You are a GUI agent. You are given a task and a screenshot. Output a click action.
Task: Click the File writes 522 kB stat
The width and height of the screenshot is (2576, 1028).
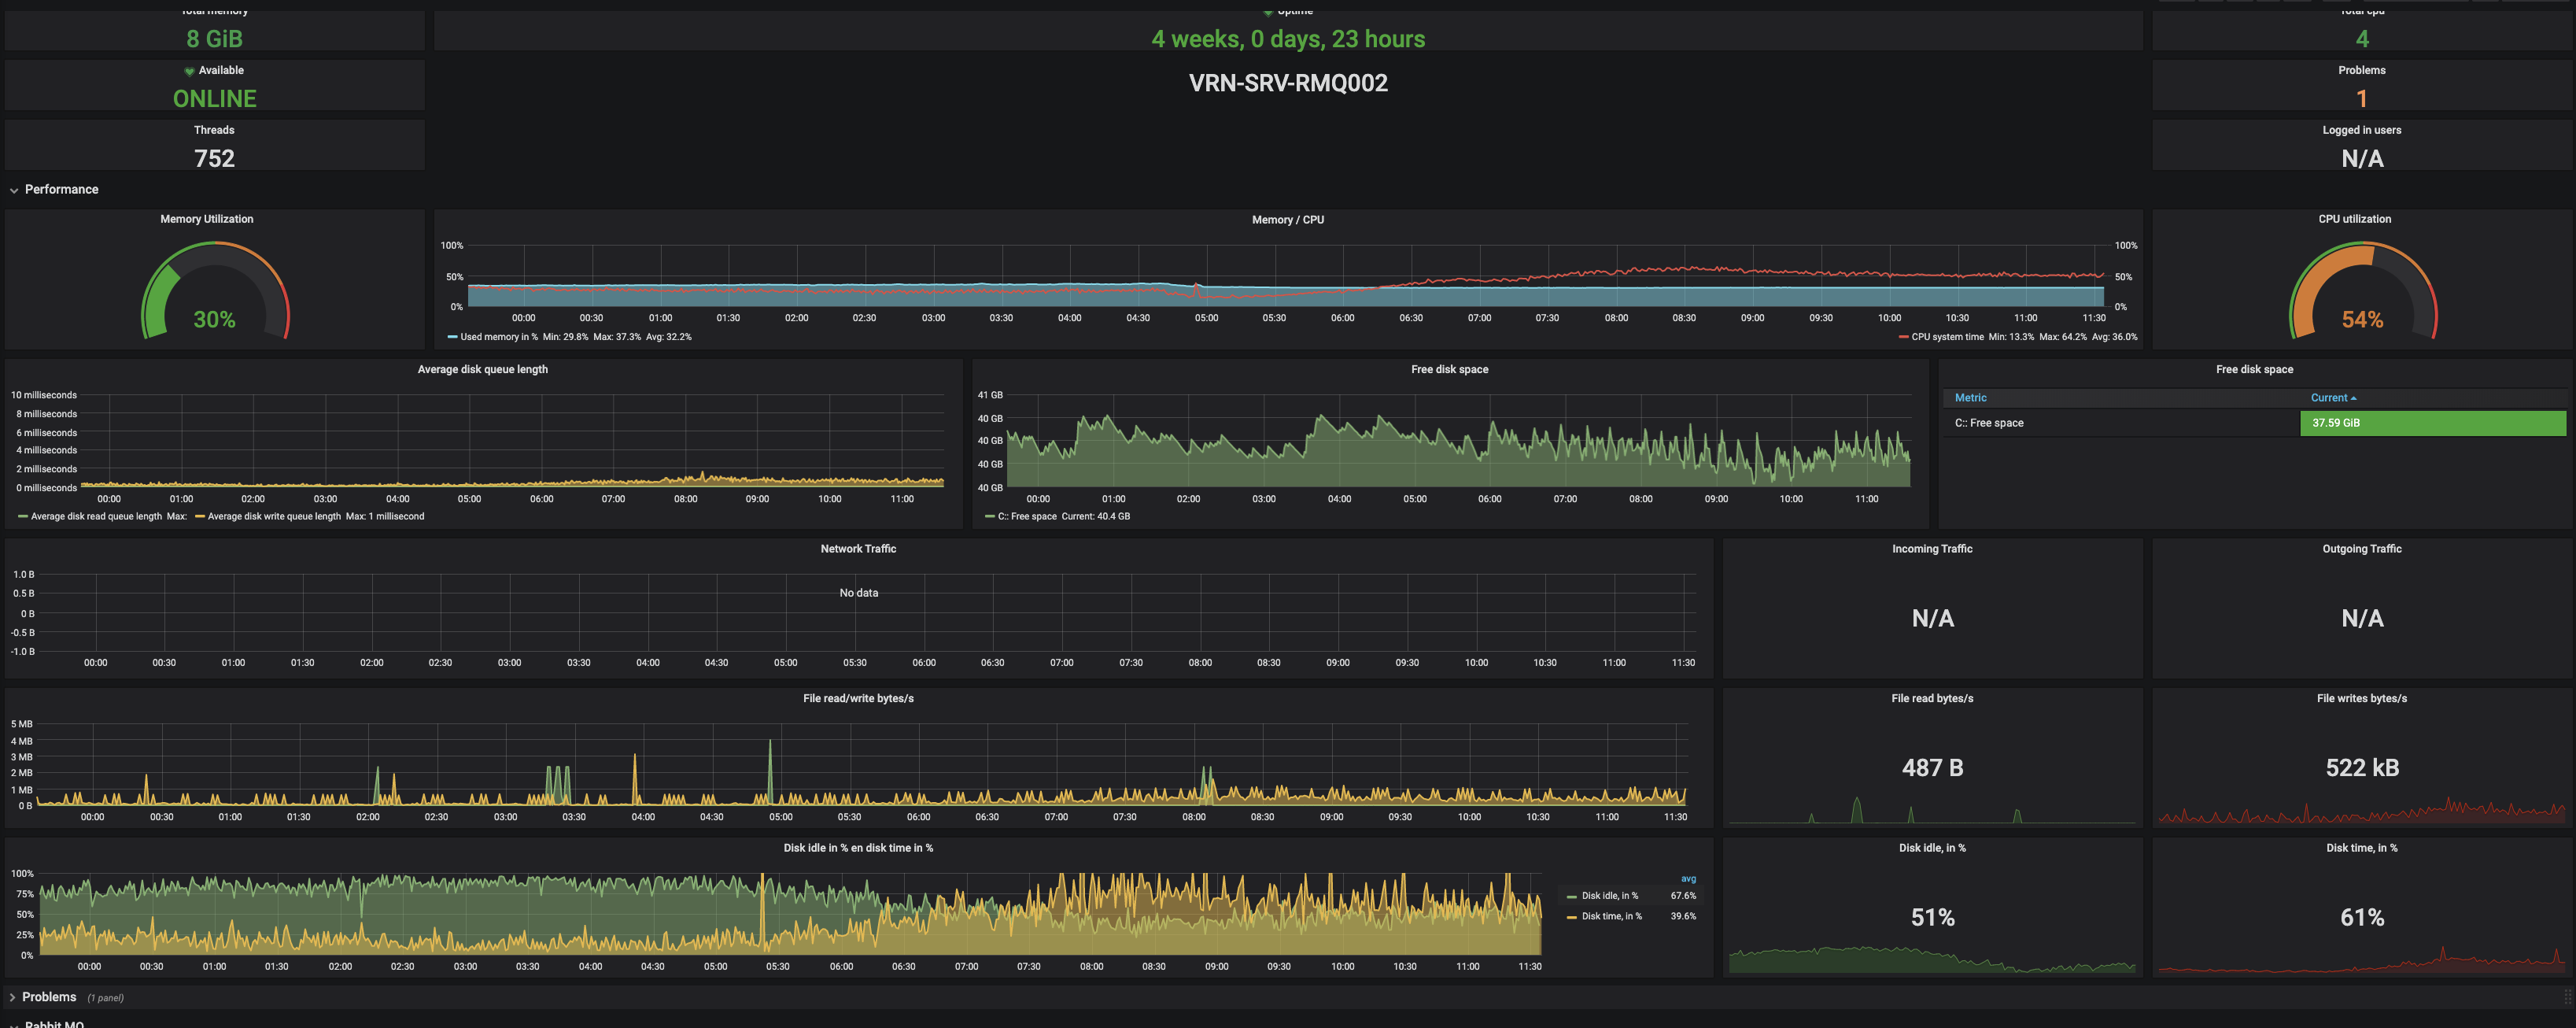point(2361,768)
